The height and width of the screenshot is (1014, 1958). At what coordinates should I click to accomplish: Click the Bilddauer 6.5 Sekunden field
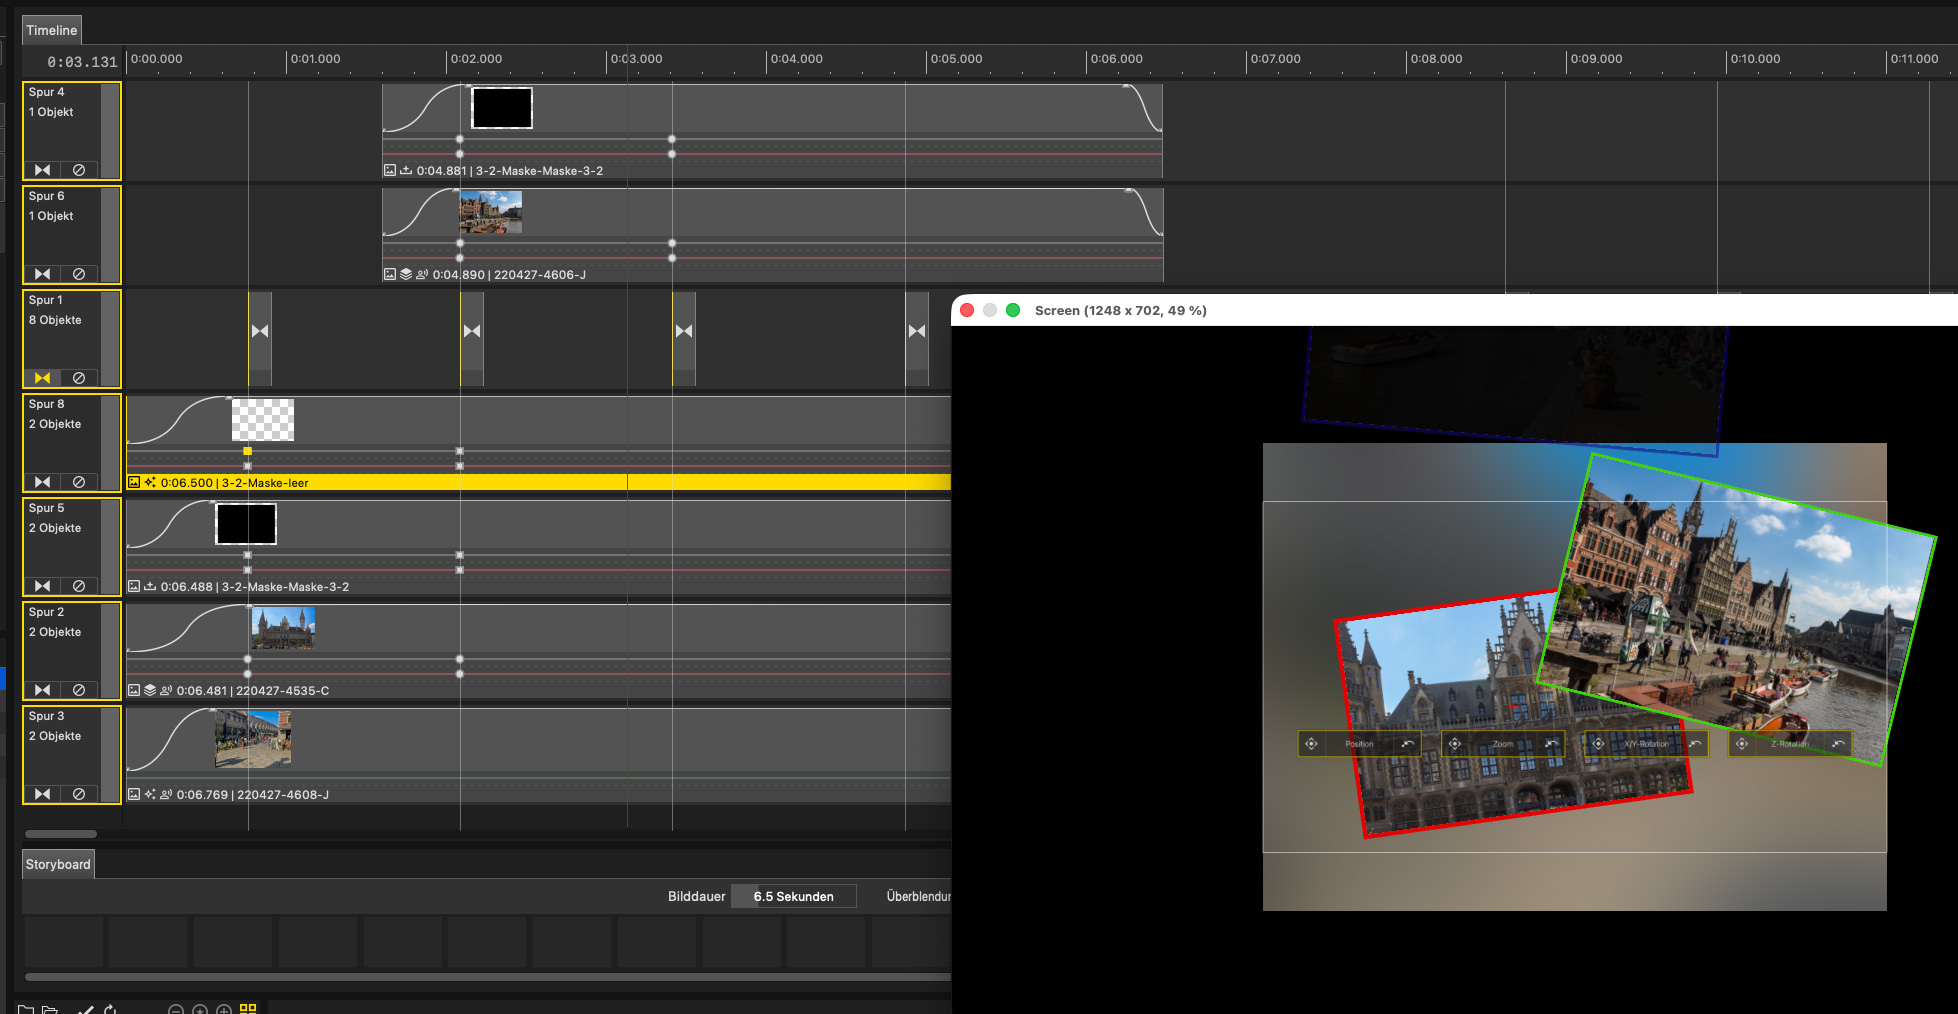793,896
